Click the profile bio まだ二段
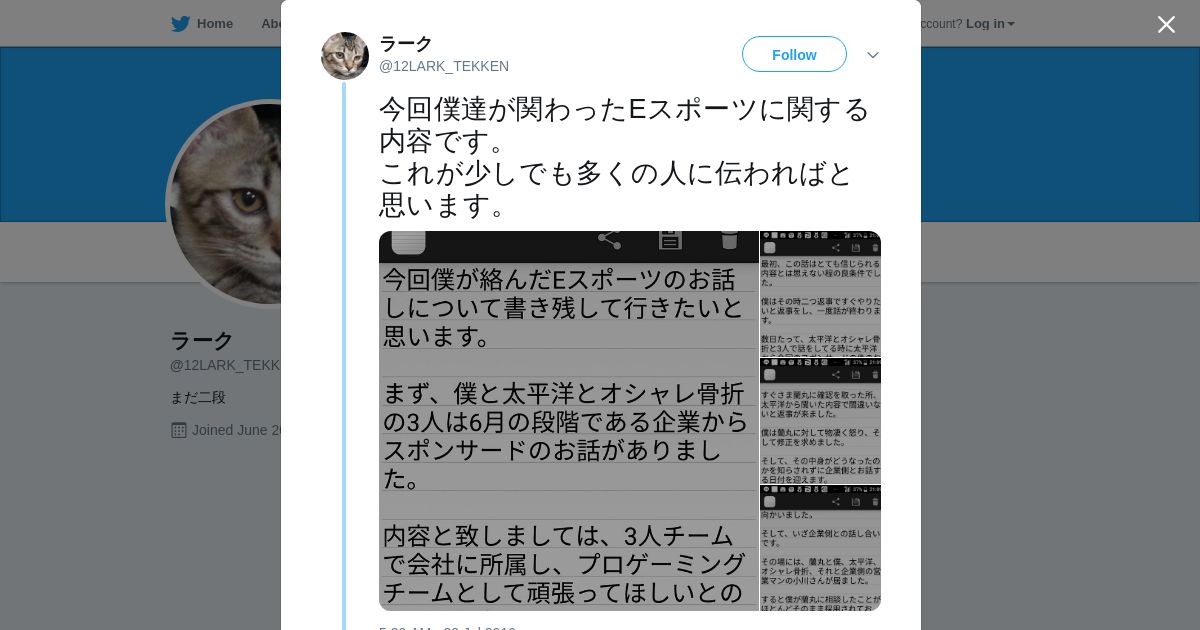This screenshot has width=1200, height=630. pyautogui.click(x=198, y=397)
